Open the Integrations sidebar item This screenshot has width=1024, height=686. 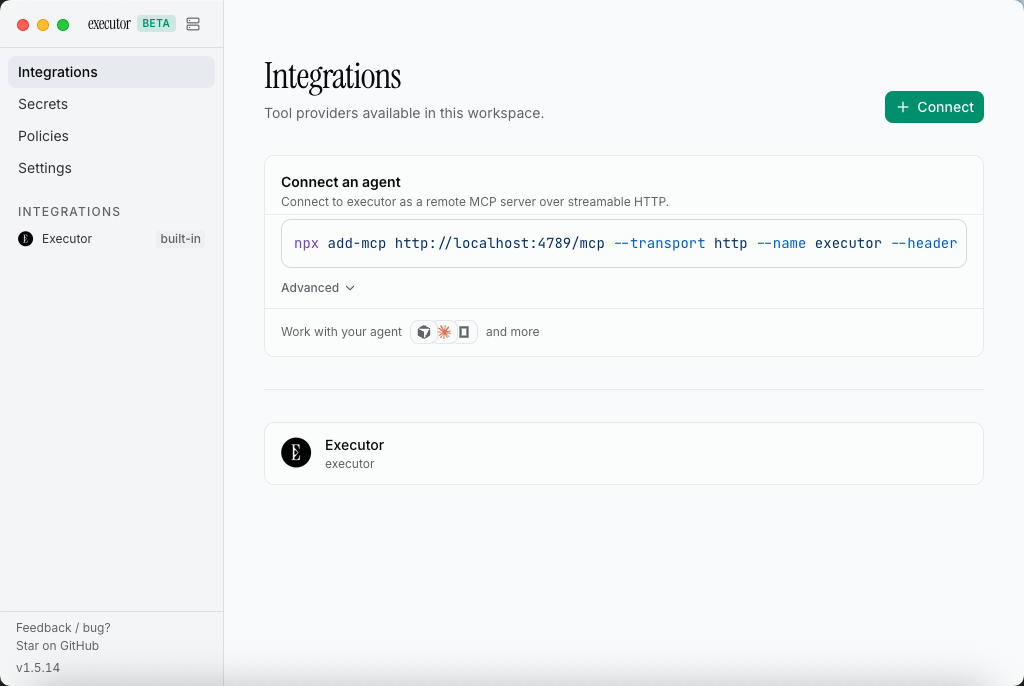click(x=111, y=72)
